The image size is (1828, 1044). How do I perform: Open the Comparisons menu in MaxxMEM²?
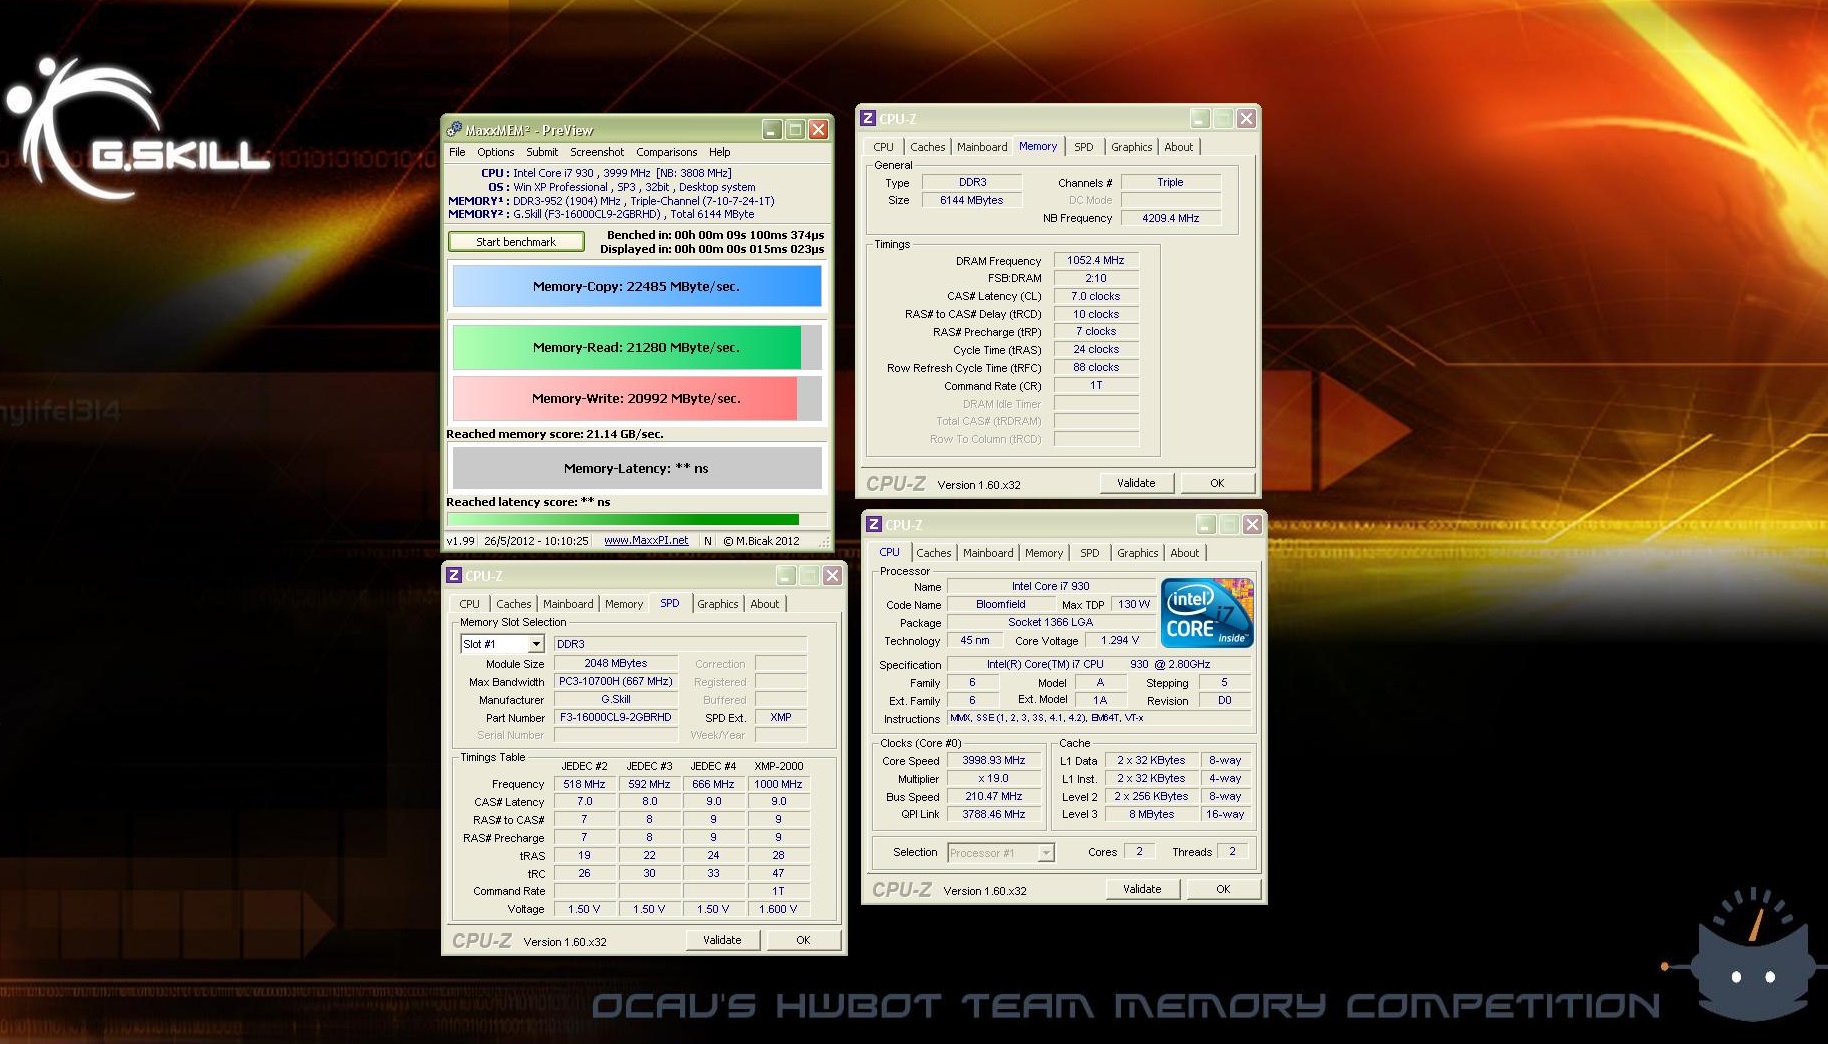pyautogui.click(x=666, y=152)
